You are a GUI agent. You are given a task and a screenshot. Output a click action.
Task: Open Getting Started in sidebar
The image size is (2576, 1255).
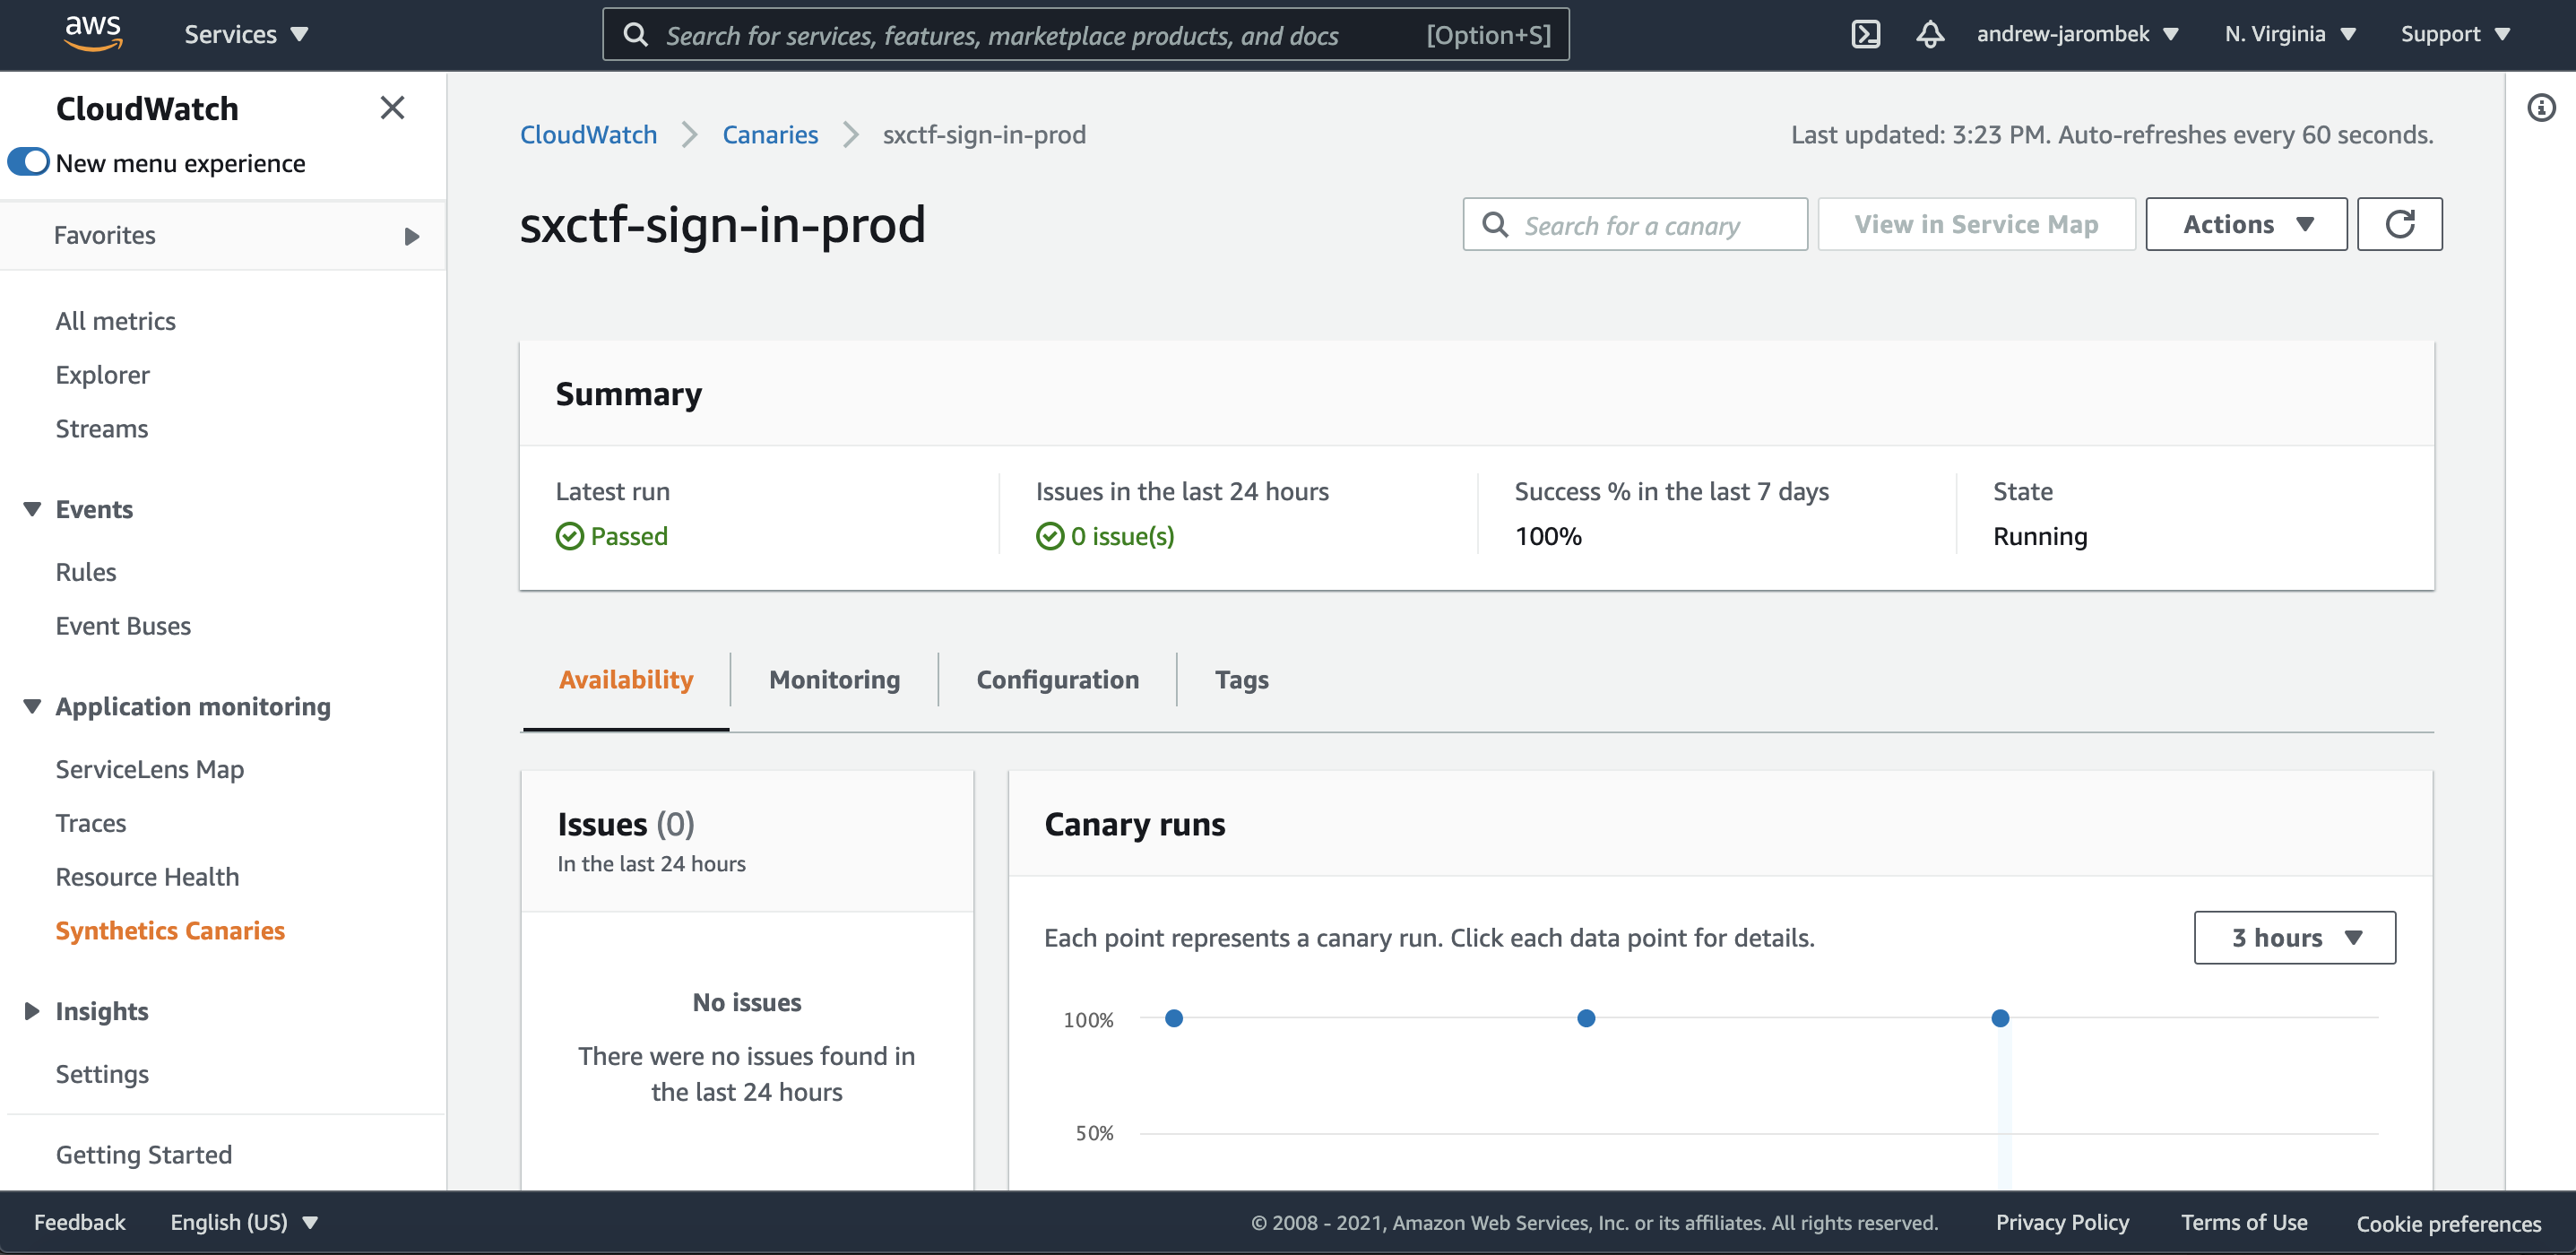coord(143,1155)
